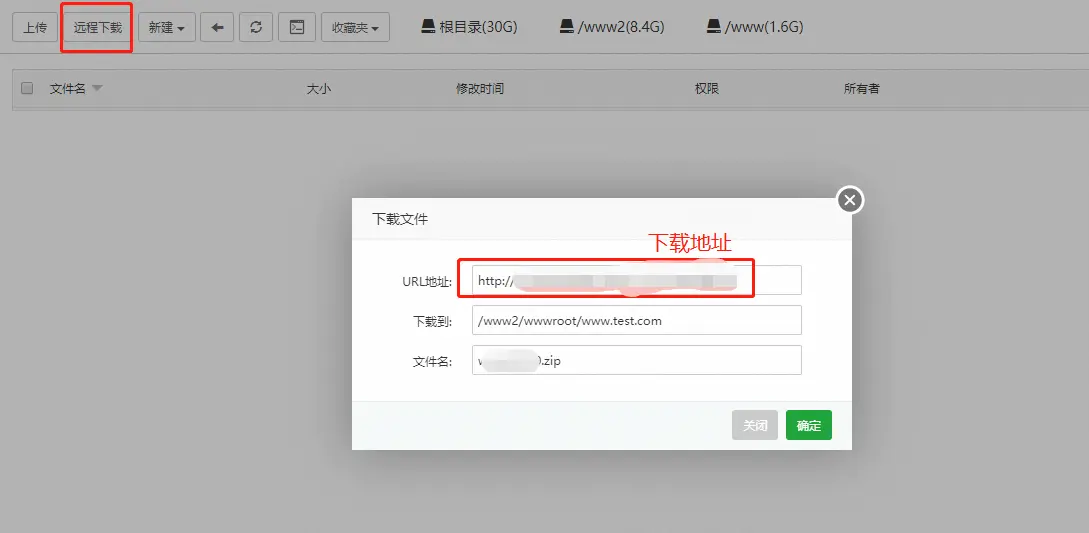Click the 修改时间 column header
Image resolution: width=1089 pixels, height=533 pixels.
(480, 88)
